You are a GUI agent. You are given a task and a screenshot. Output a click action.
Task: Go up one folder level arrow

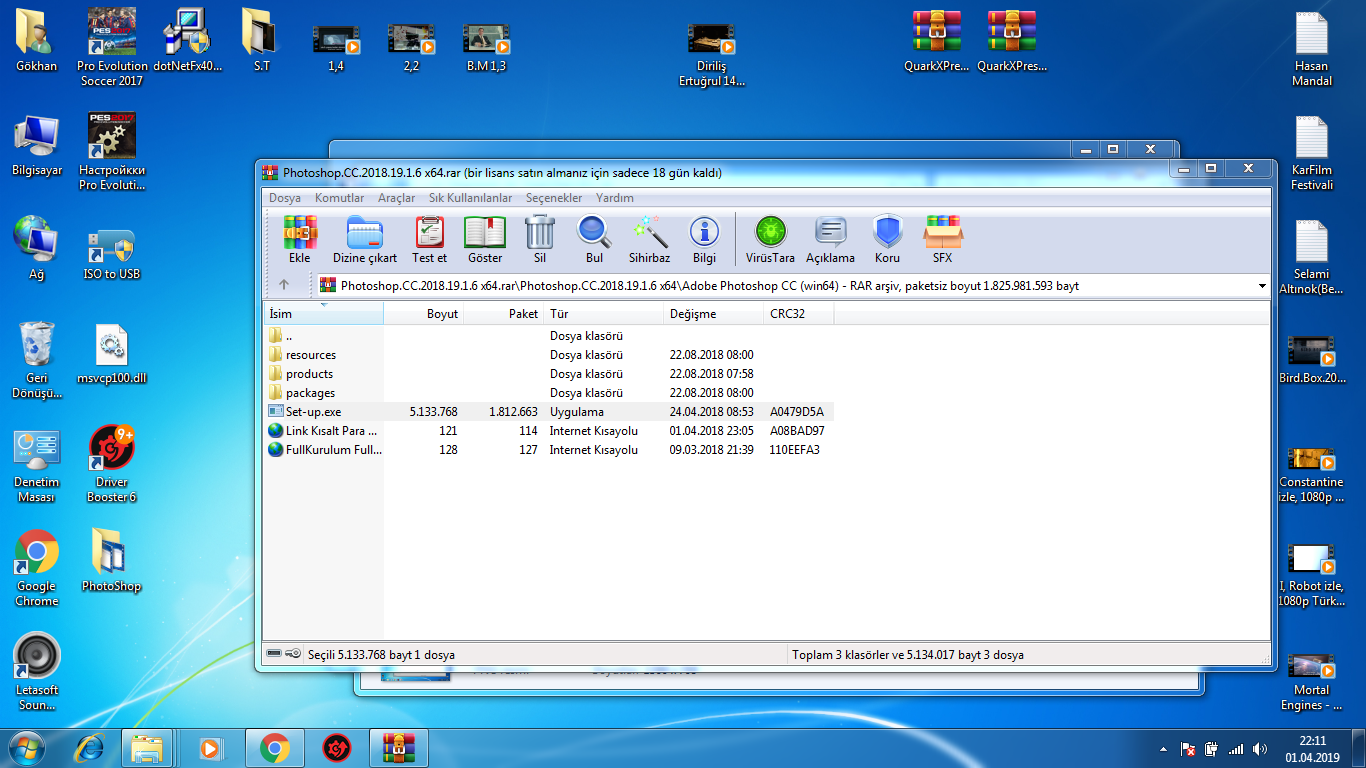tap(284, 285)
